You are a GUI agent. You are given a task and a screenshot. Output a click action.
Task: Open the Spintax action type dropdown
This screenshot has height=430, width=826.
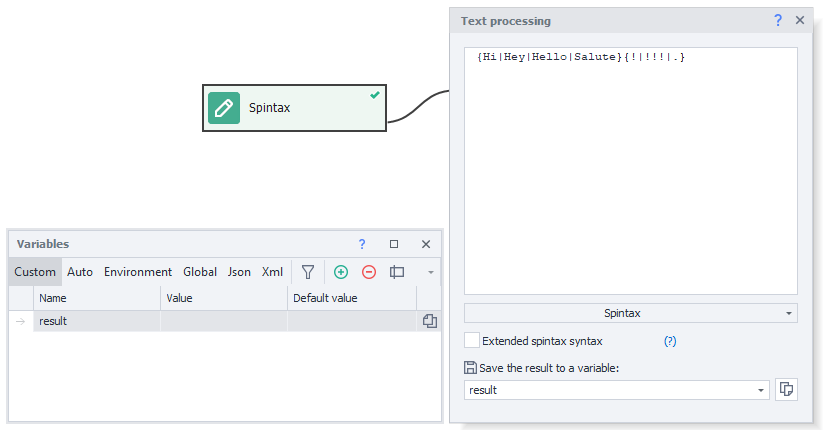tap(631, 313)
